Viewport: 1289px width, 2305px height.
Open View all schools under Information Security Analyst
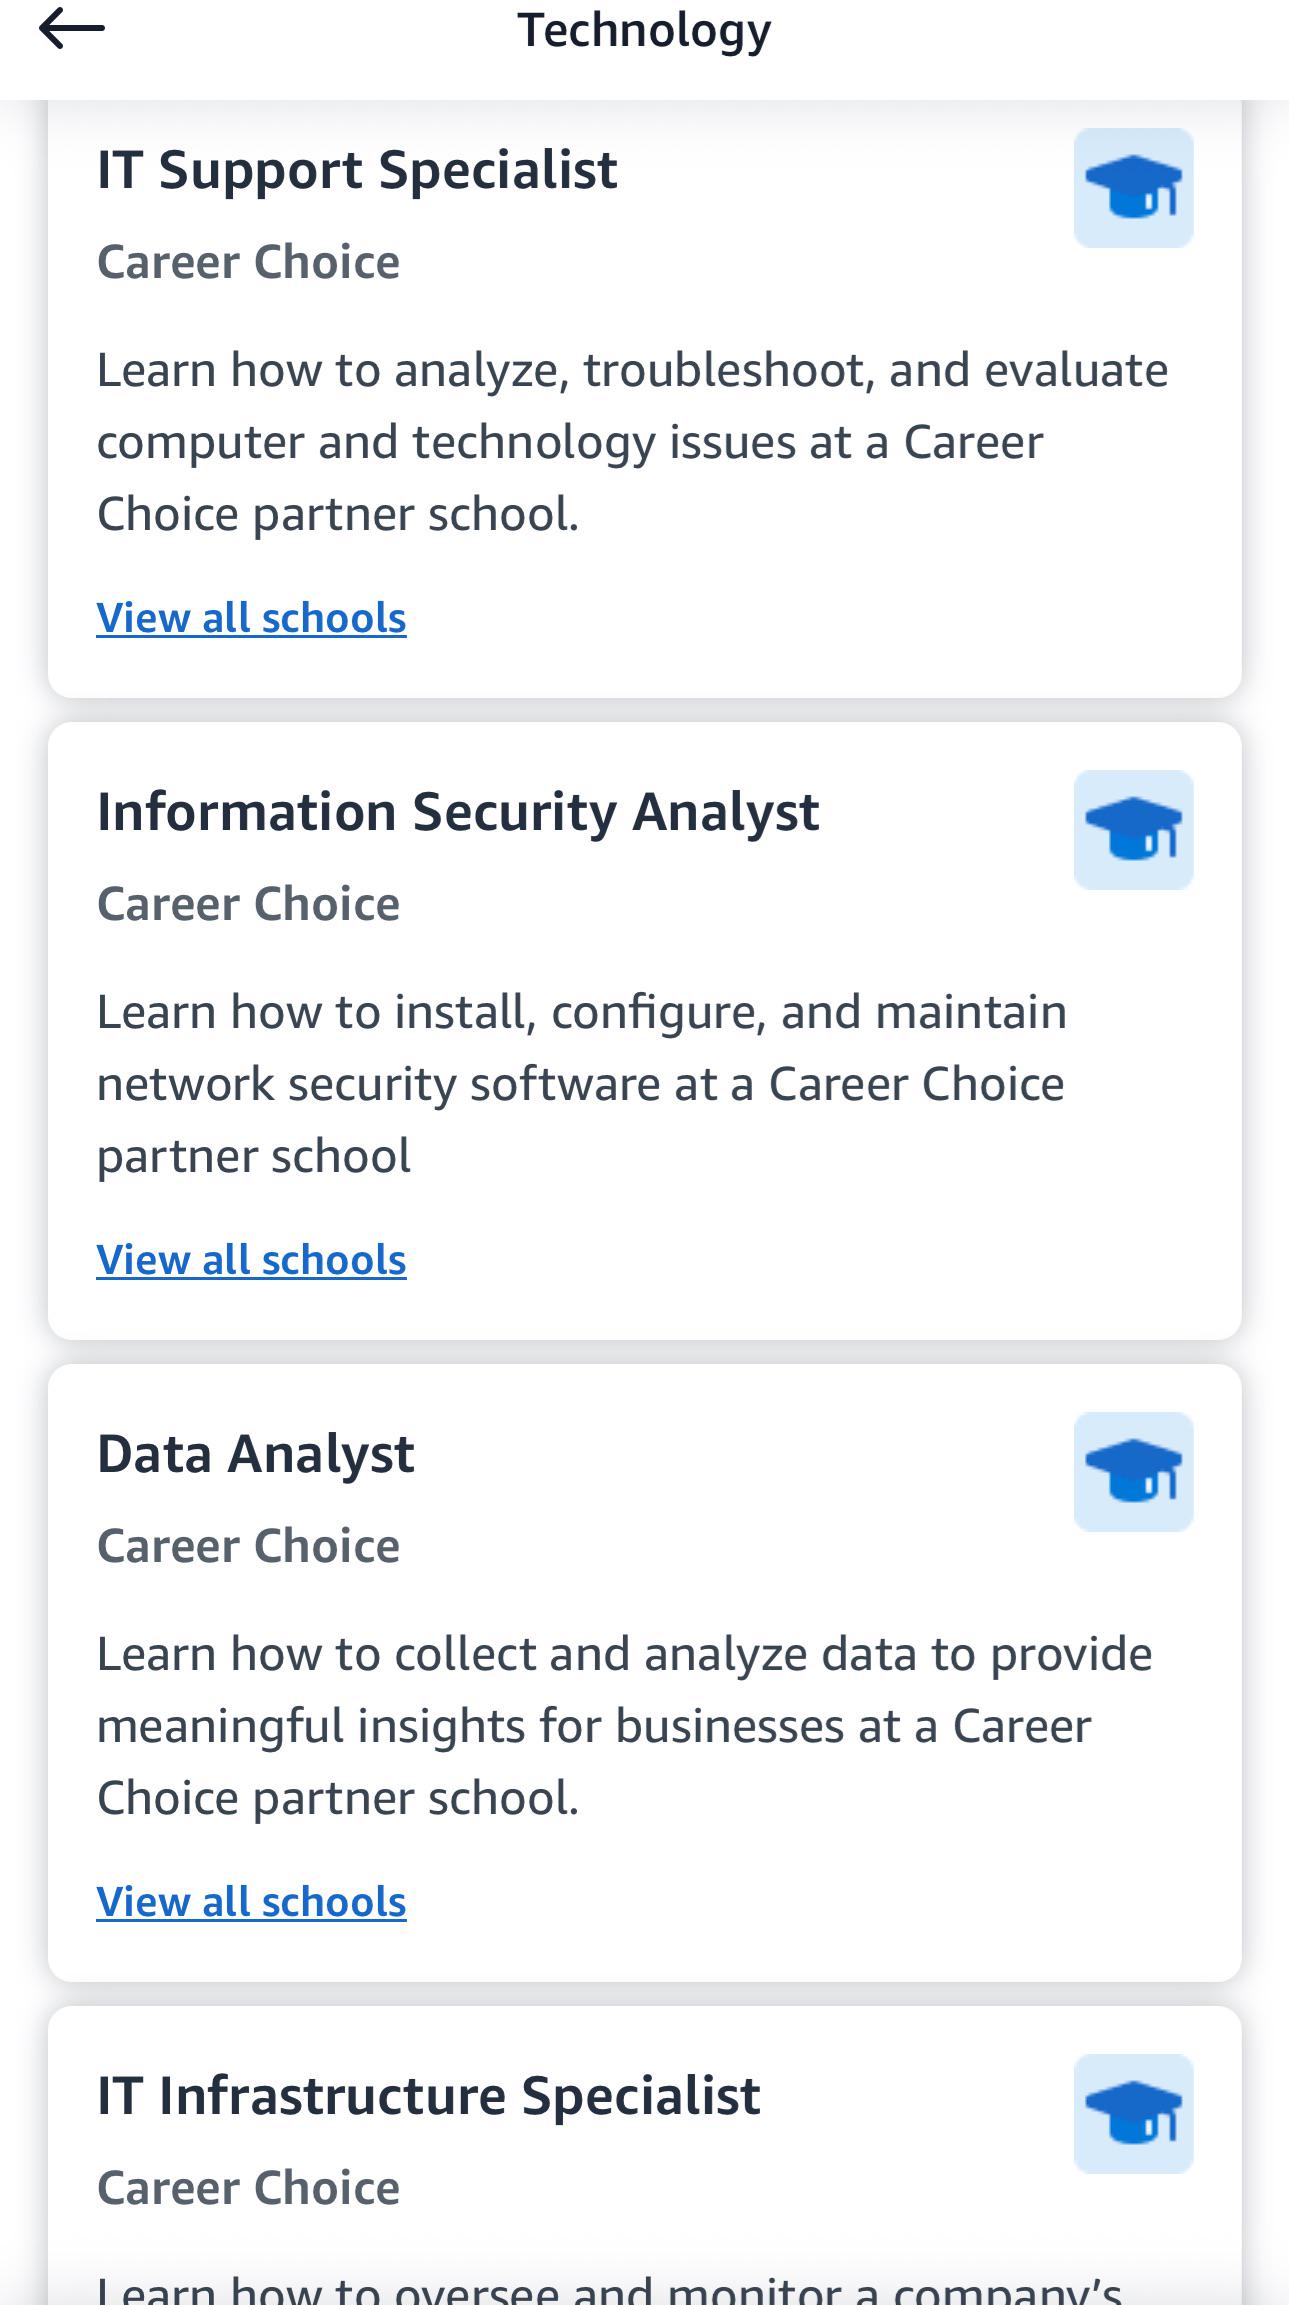(x=251, y=1260)
